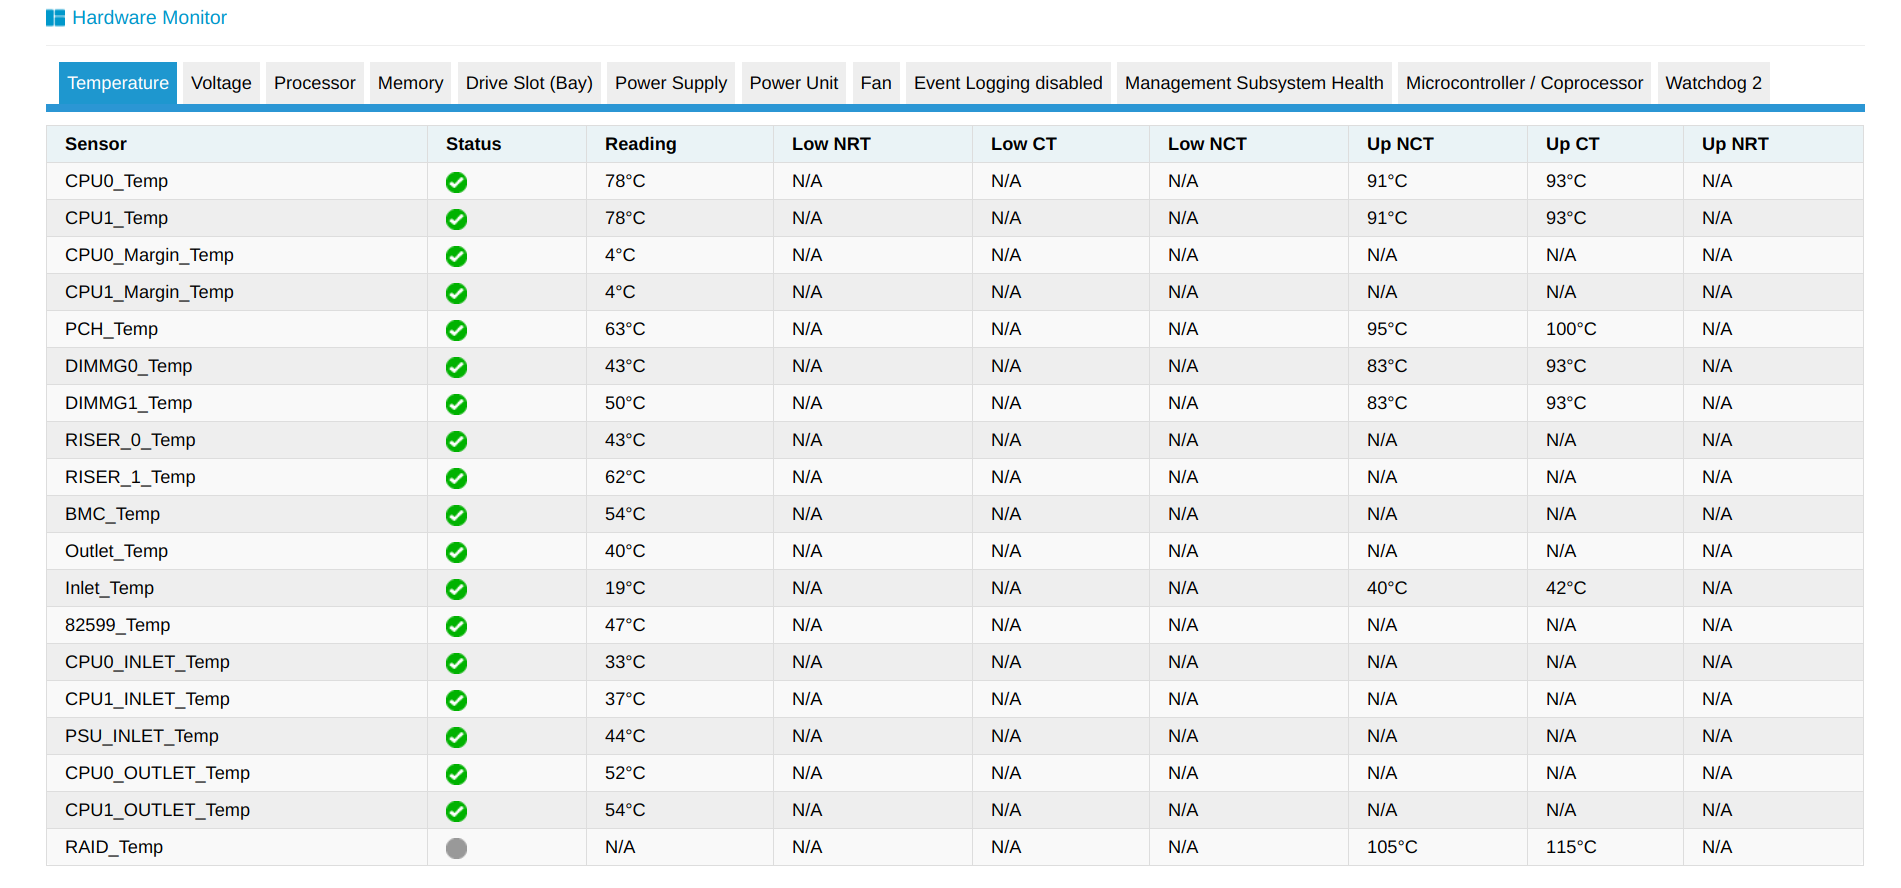Open the Microcontroller / Coprocessor tab

click(x=1524, y=83)
